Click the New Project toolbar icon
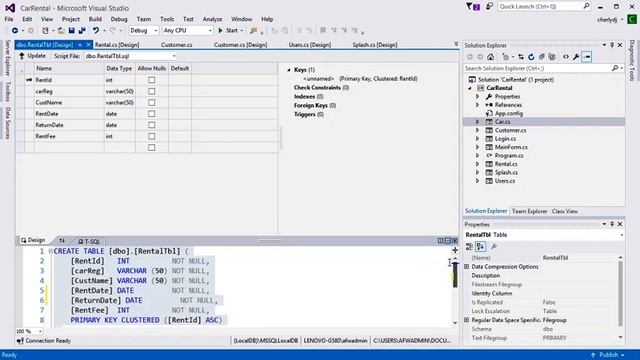 coord(45,31)
